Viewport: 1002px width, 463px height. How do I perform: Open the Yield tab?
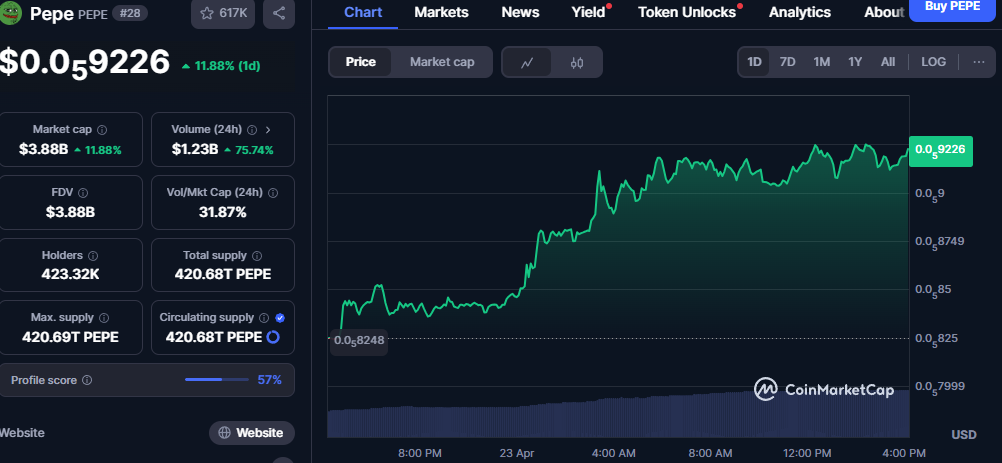click(x=589, y=12)
